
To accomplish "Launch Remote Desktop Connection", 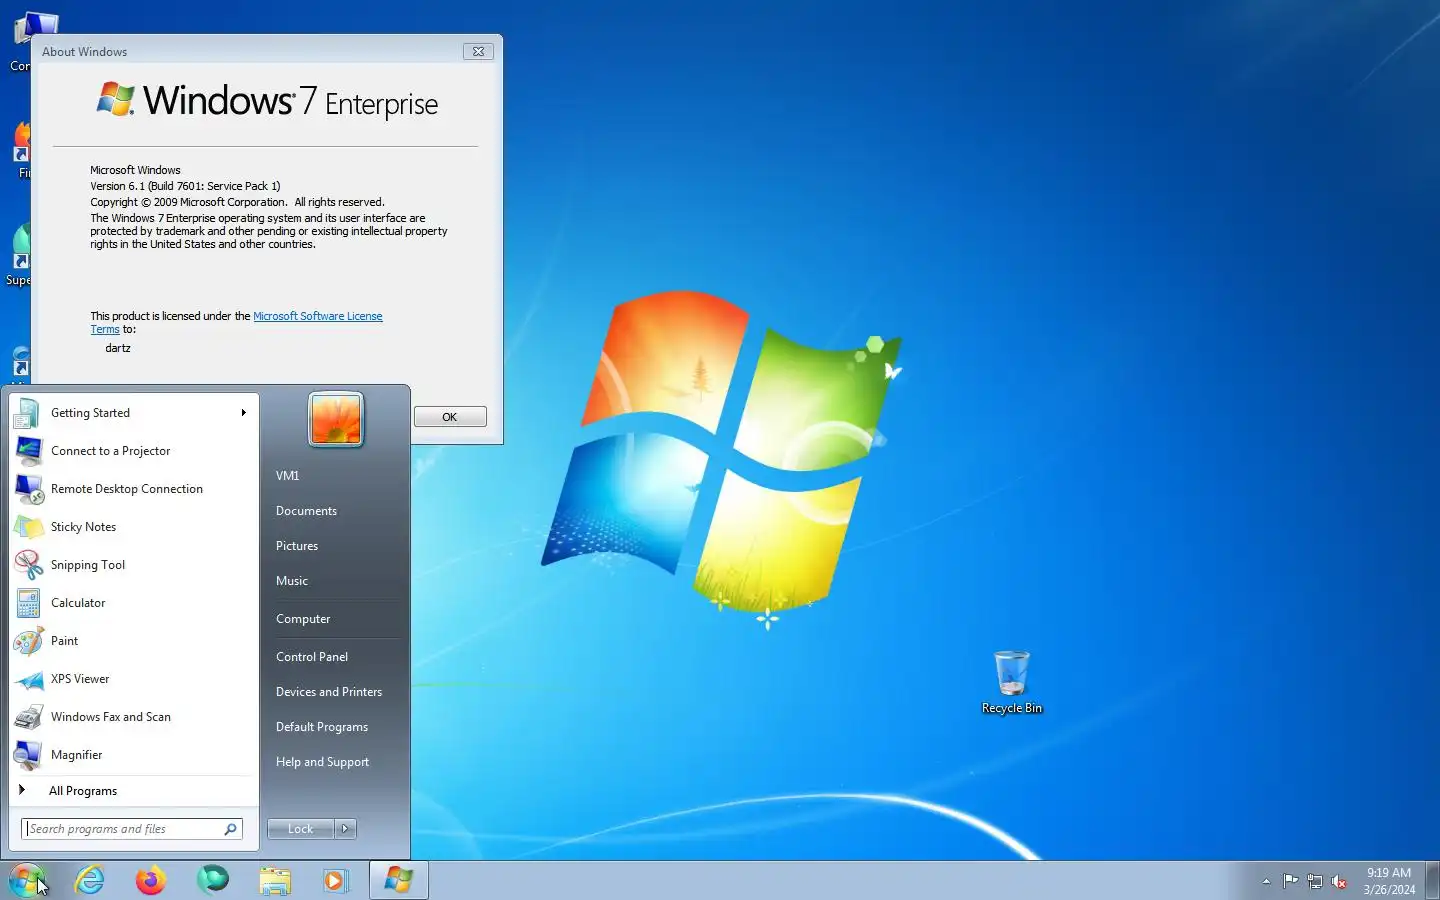I will click(x=134, y=489).
